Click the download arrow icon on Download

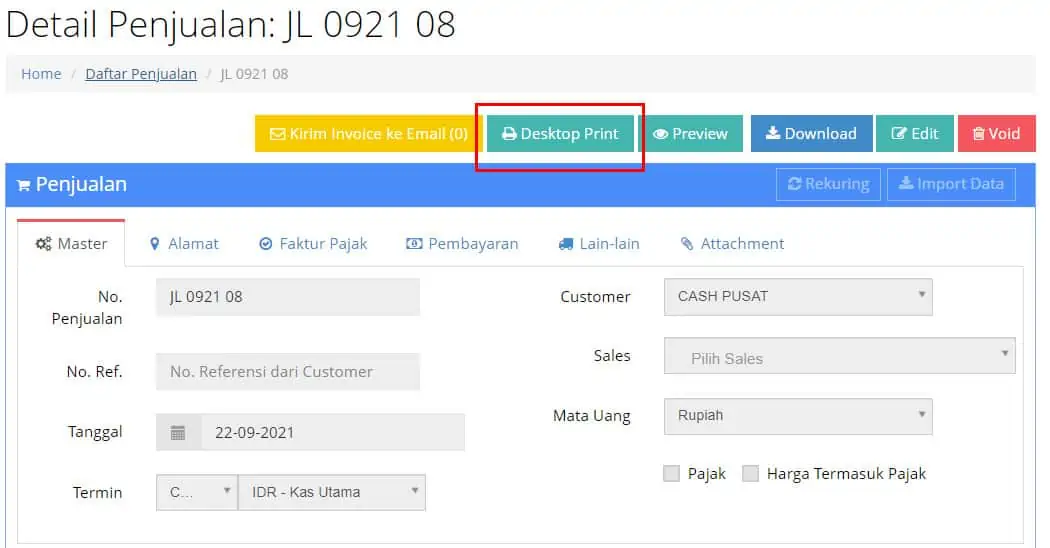pyautogui.click(x=773, y=133)
